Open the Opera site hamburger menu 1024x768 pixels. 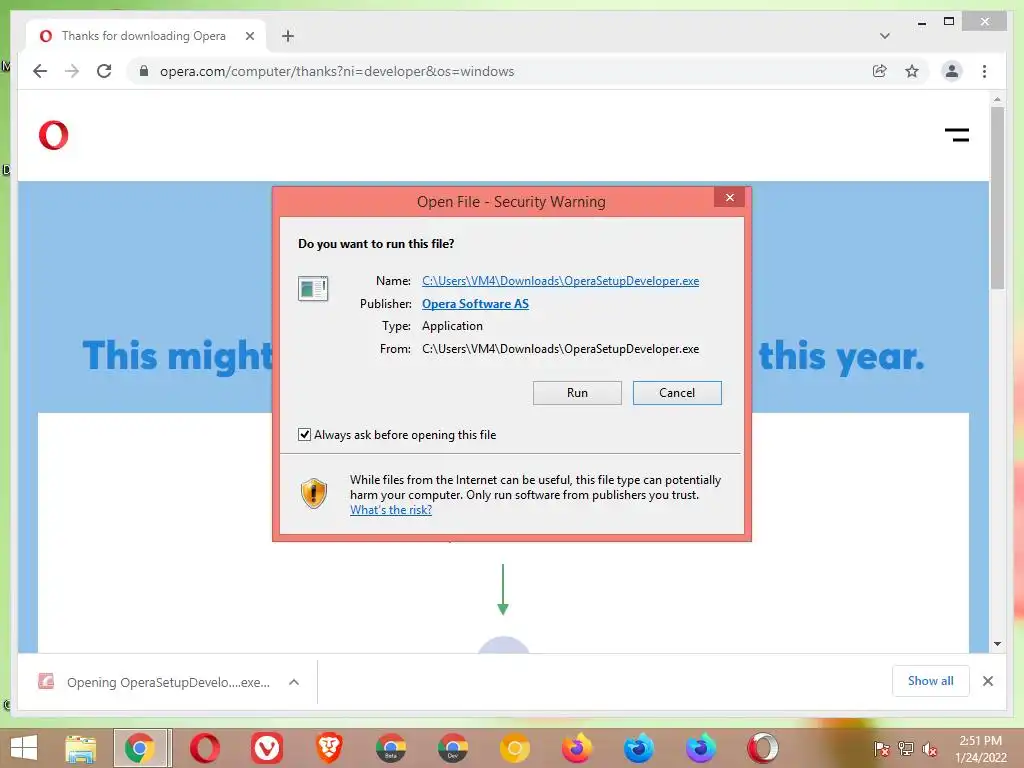(957, 135)
